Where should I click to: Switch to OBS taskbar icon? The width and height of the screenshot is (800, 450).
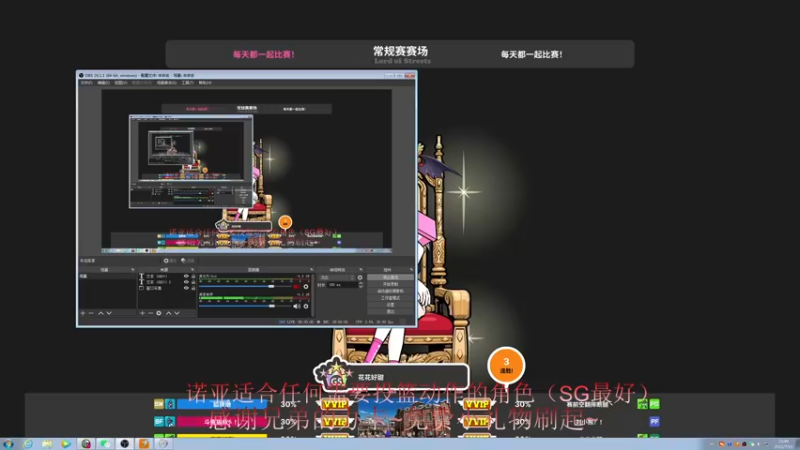pos(124,443)
